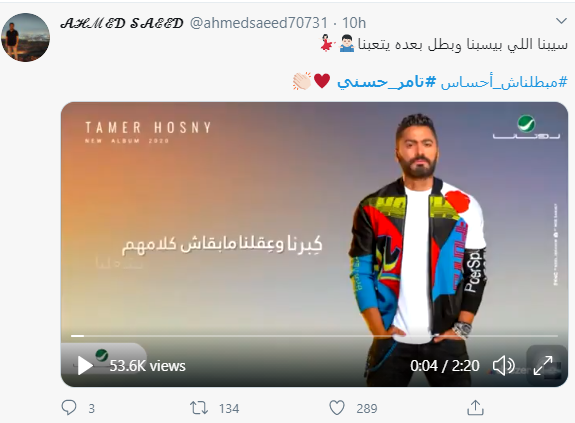Open the #تامر_حسني hashtag
Screen dimensions: 575x423
[387, 82]
